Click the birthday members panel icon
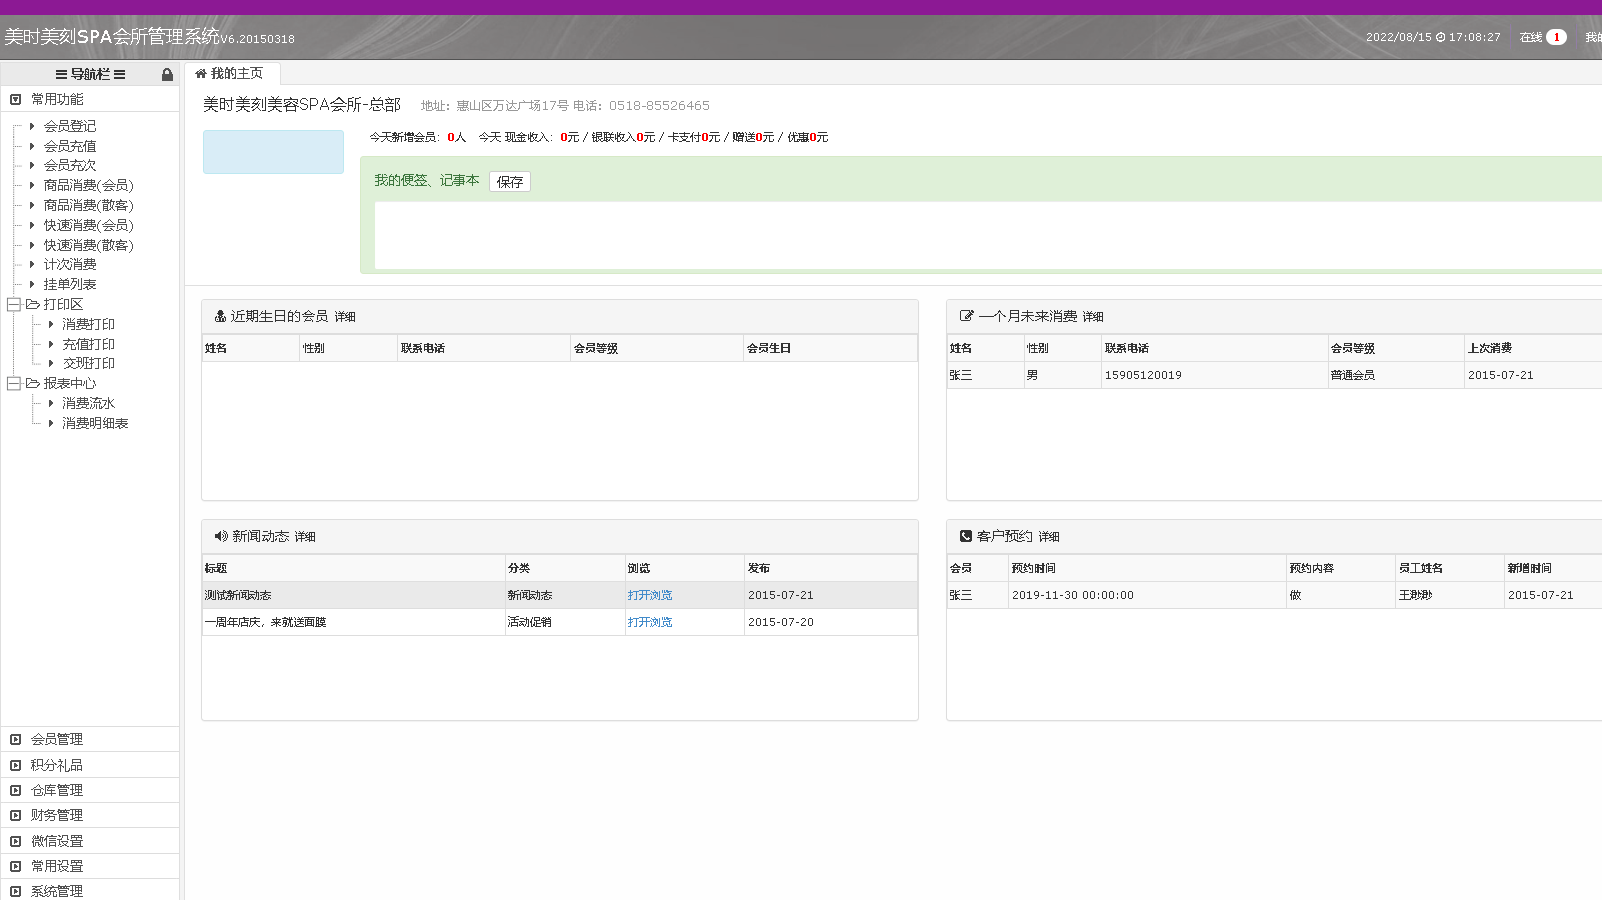 220,316
